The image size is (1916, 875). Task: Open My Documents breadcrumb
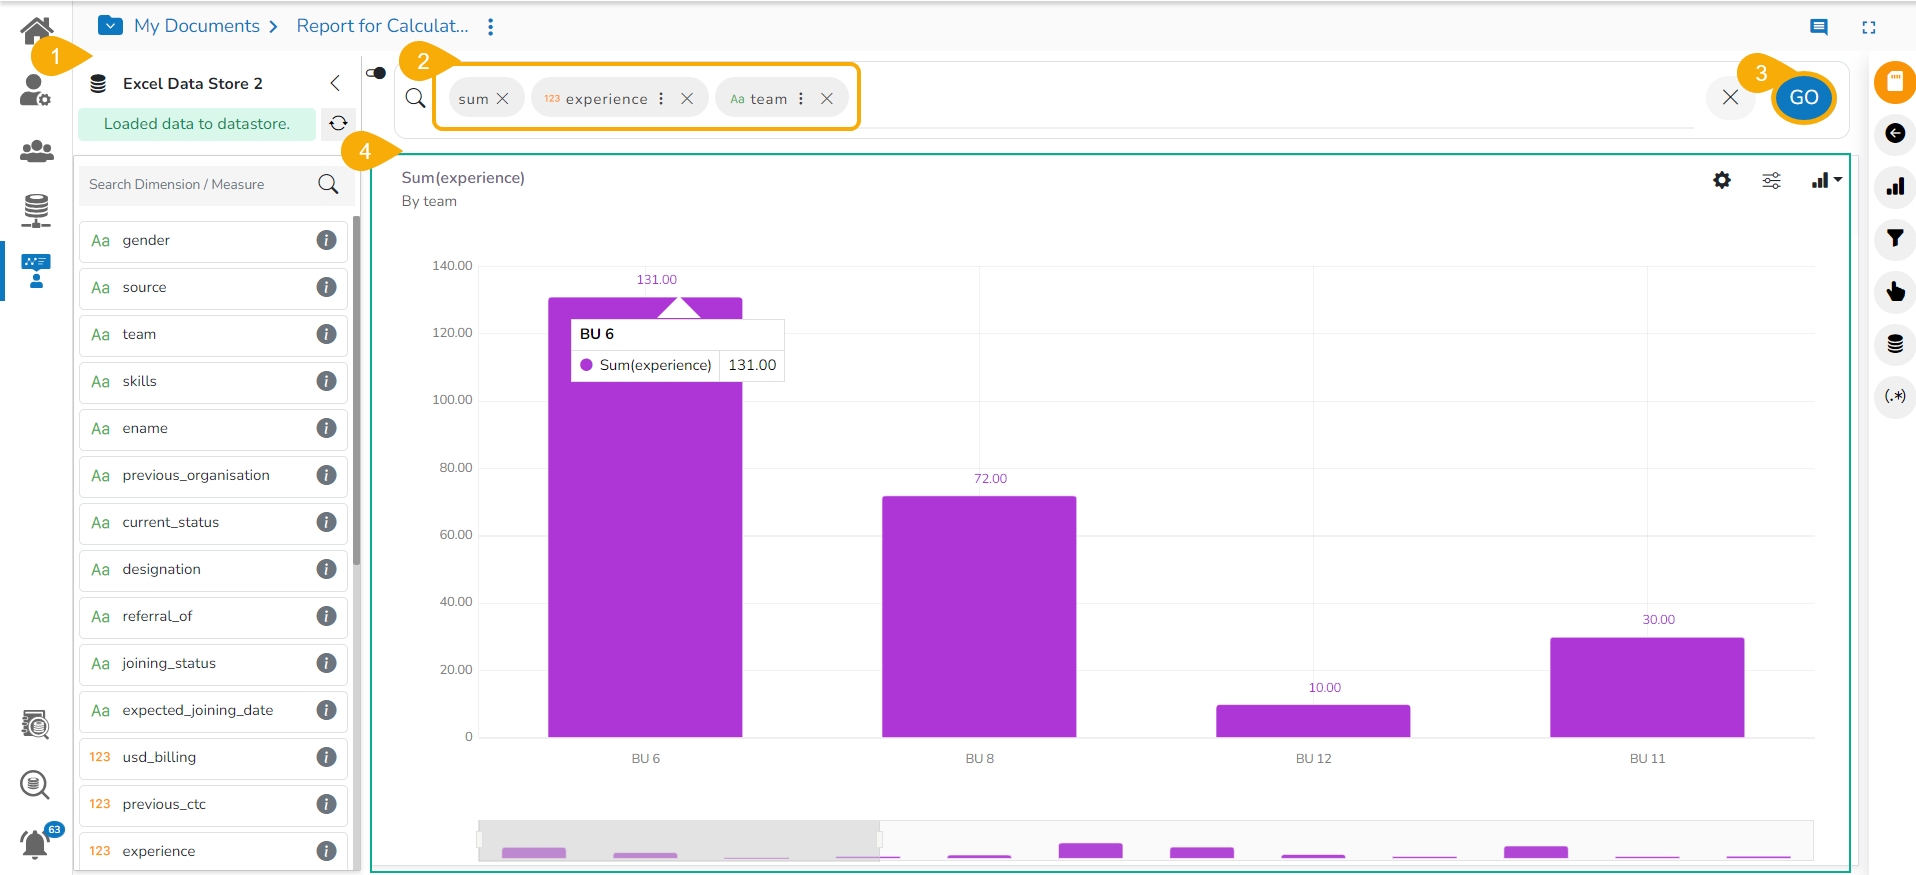(197, 26)
